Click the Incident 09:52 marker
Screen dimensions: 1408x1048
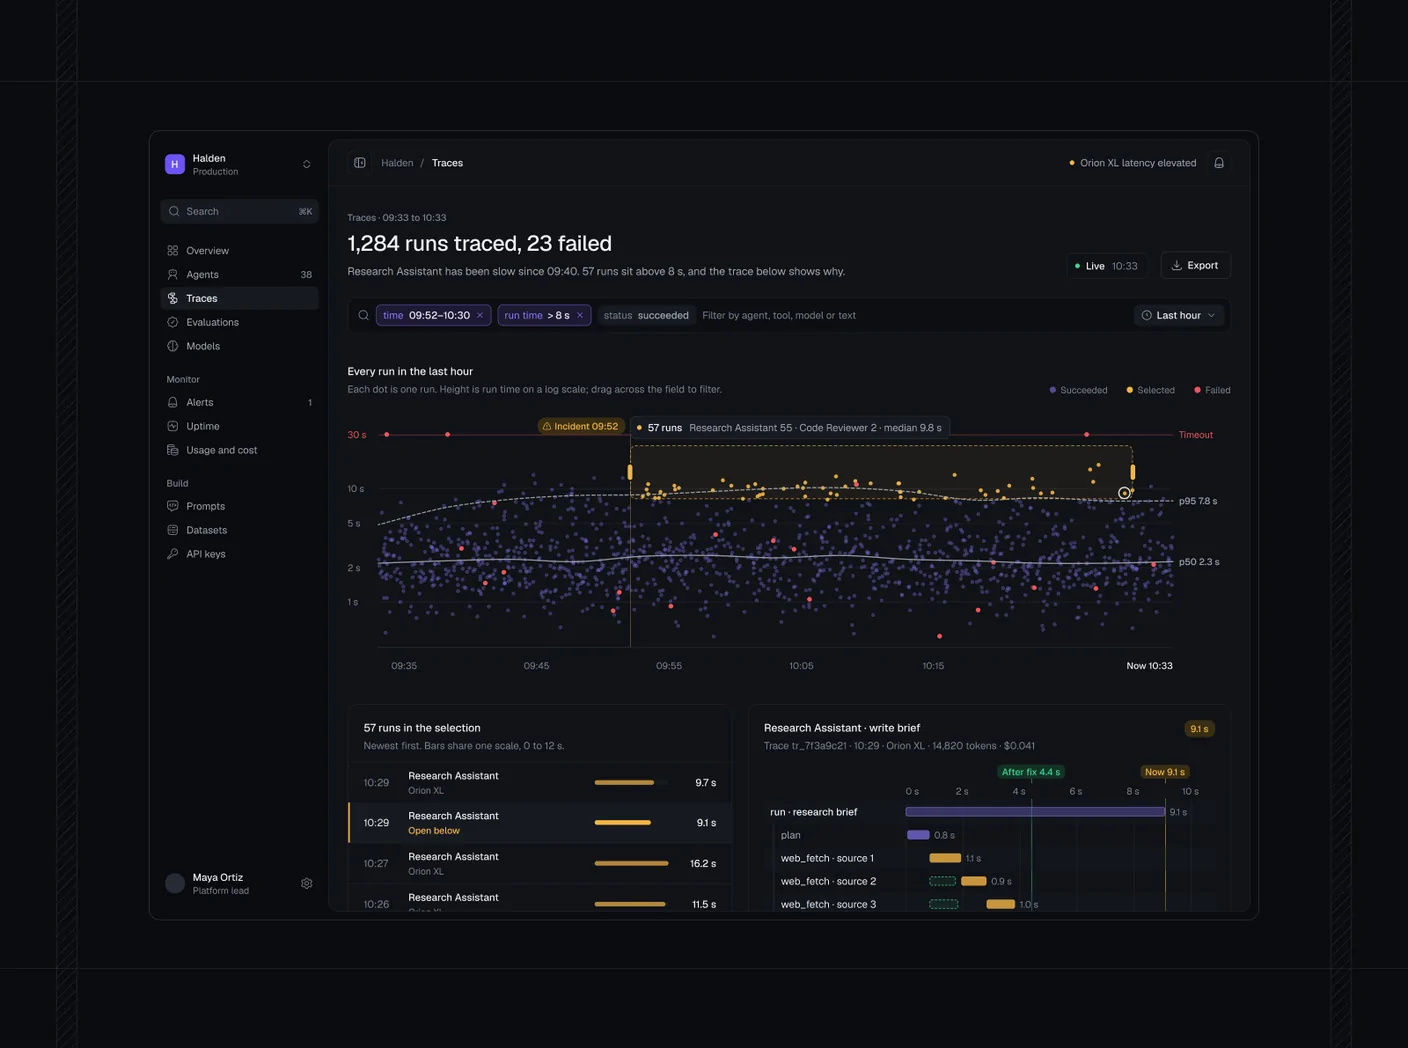point(580,427)
